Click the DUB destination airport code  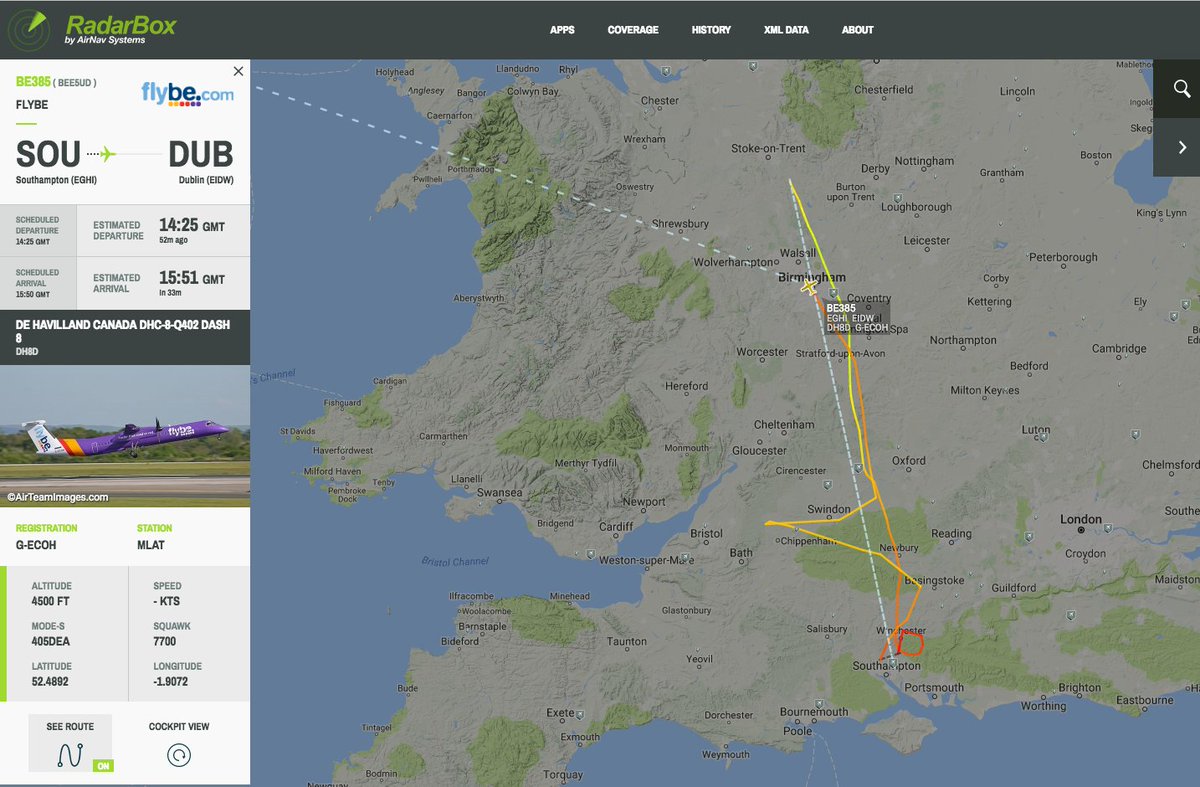point(201,154)
